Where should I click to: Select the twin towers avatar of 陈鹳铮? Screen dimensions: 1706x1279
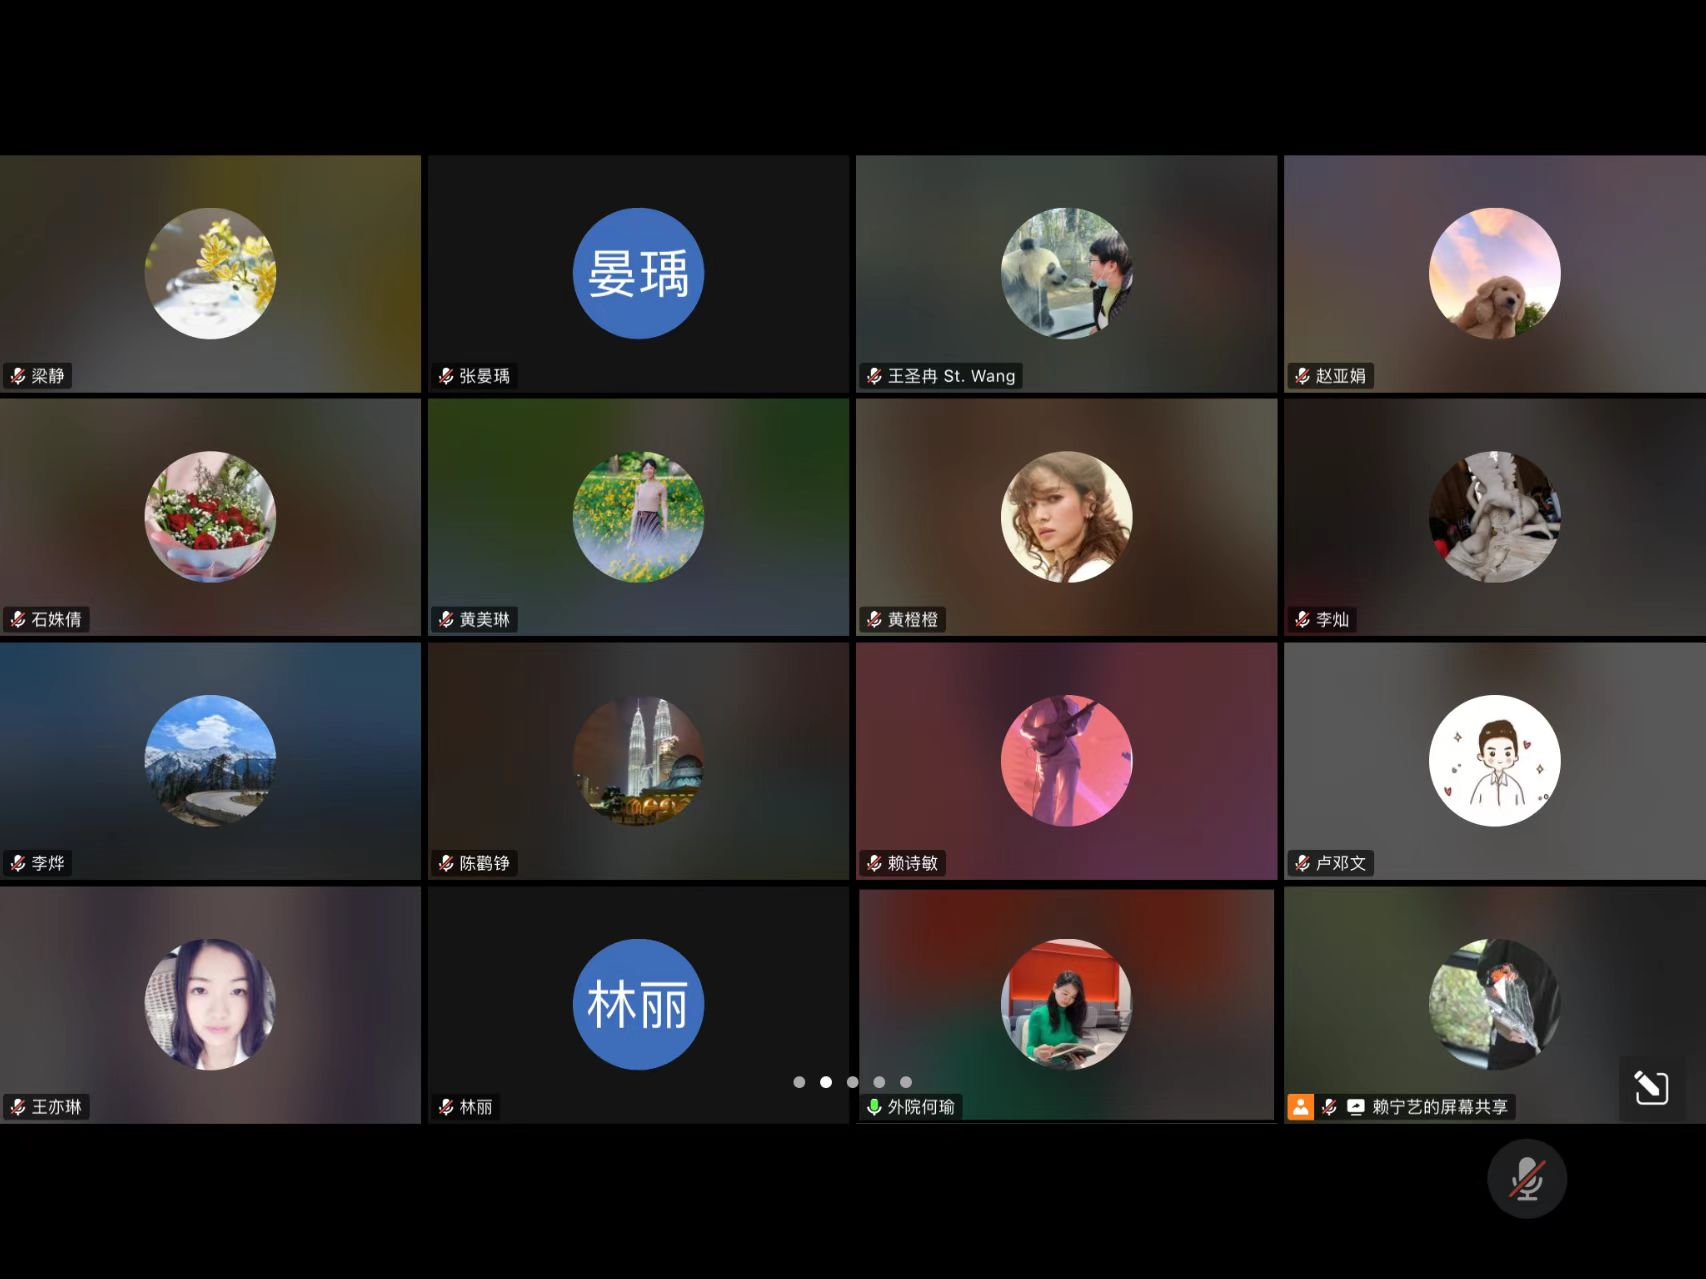pyautogui.click(x=638, y=760)
